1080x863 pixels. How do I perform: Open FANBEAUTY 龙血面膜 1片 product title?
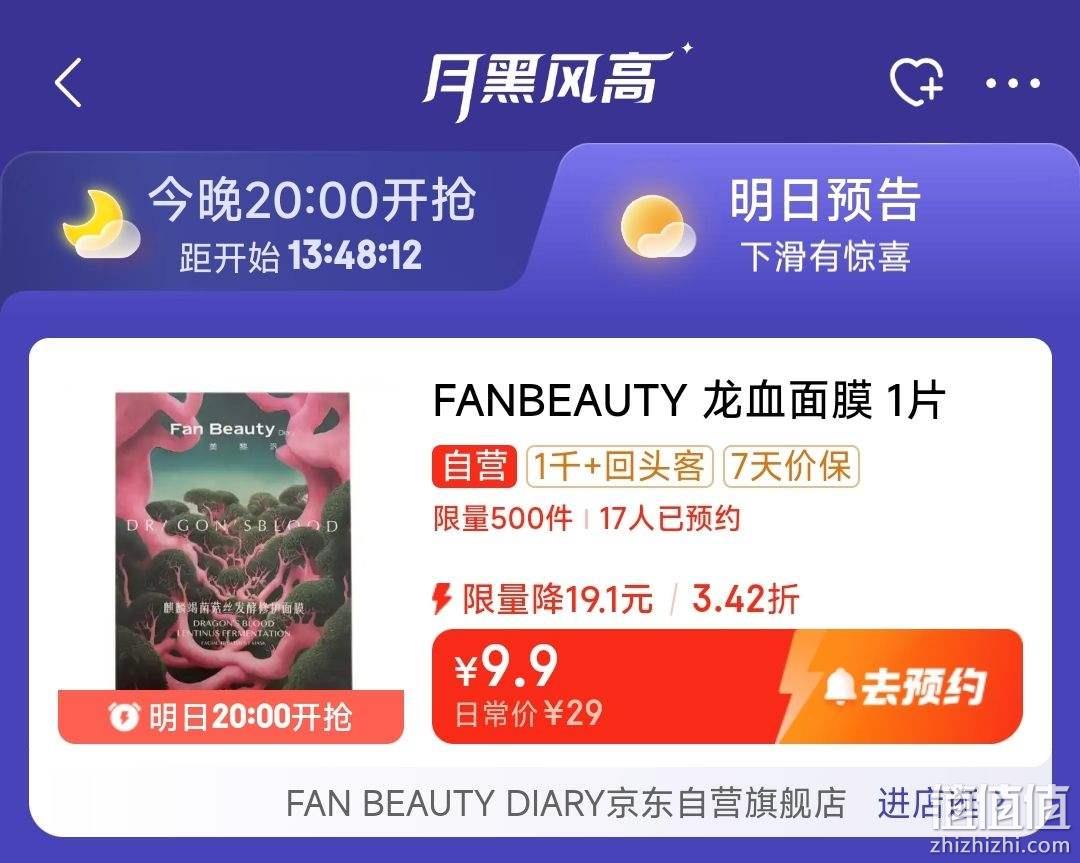tap(689, 399)
